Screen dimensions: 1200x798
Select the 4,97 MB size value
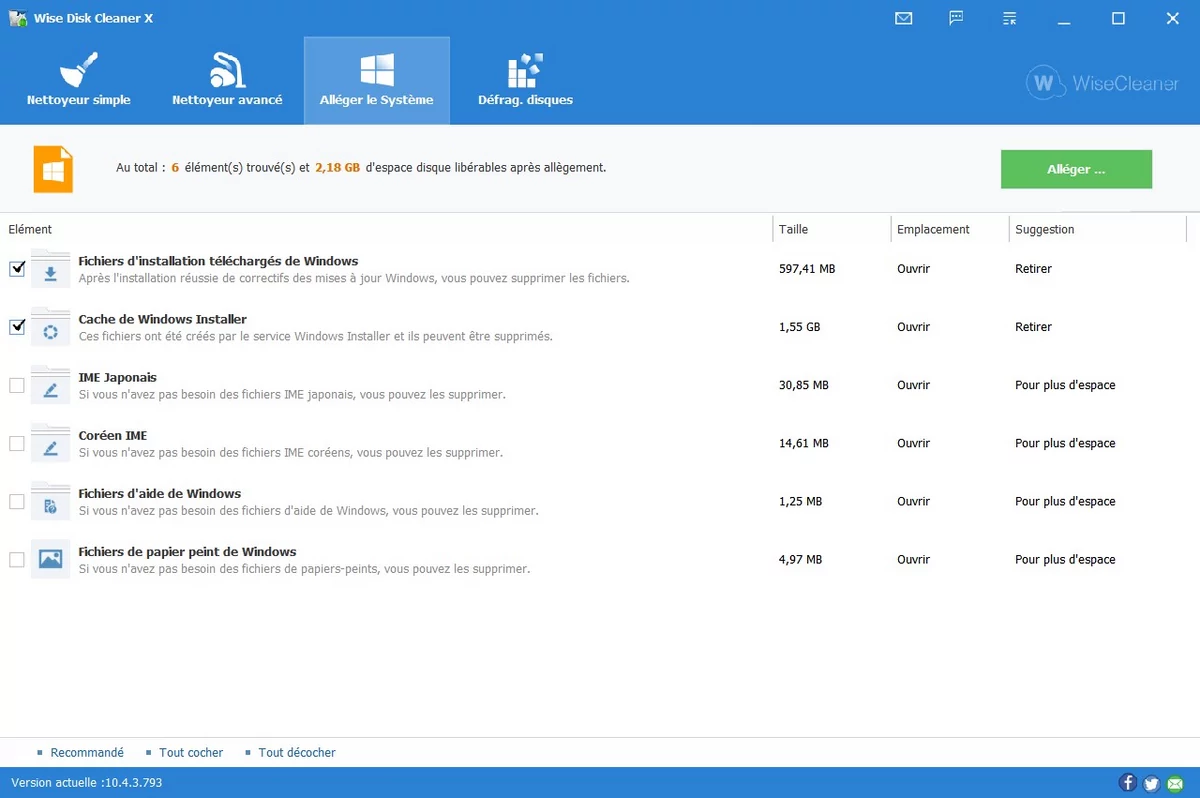(x=800, y=559)
